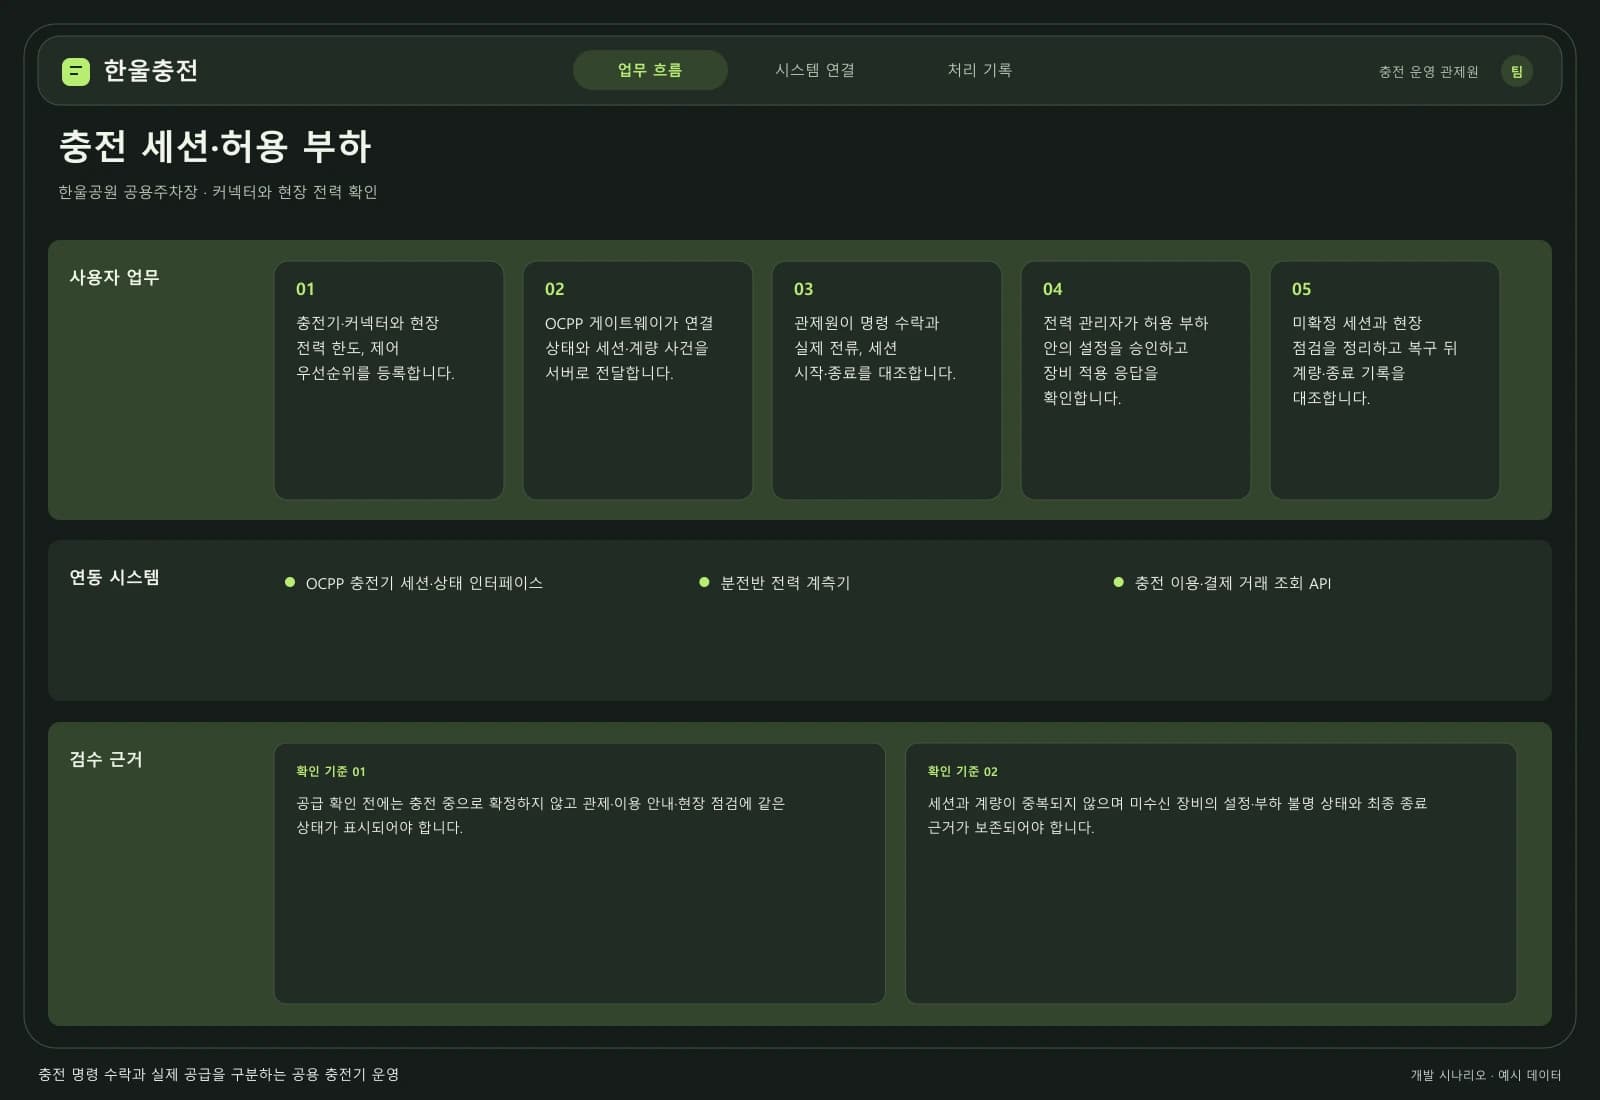Screen dimensions: 1600x1100
Task: Click the 개발 시나리오 · 예시 데이터 footer note
Action: 1486,1075
